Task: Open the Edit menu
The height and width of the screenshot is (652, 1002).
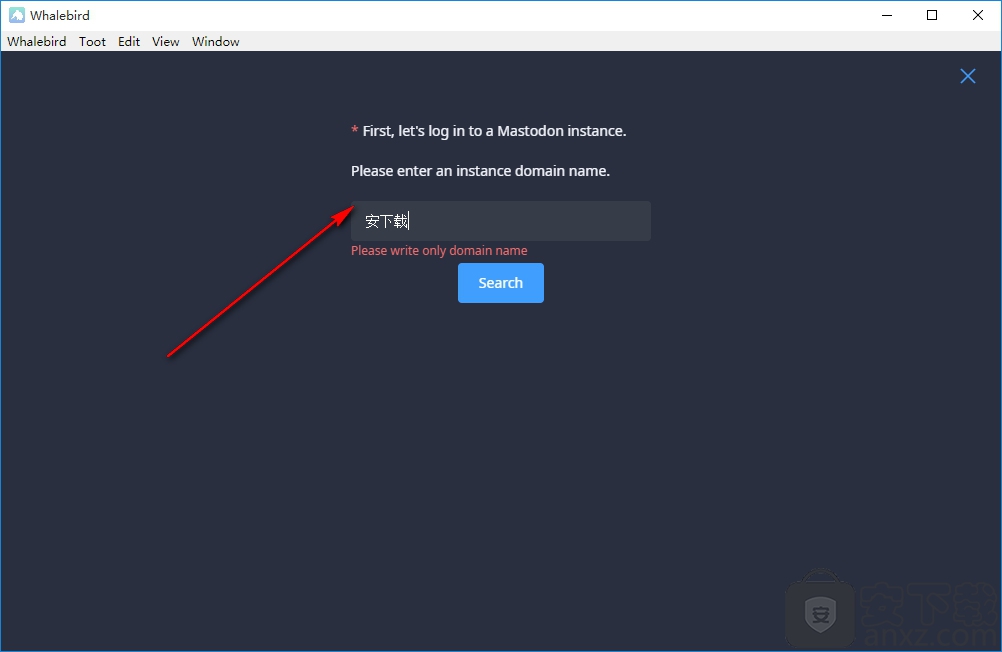Action: click(128, 42)
